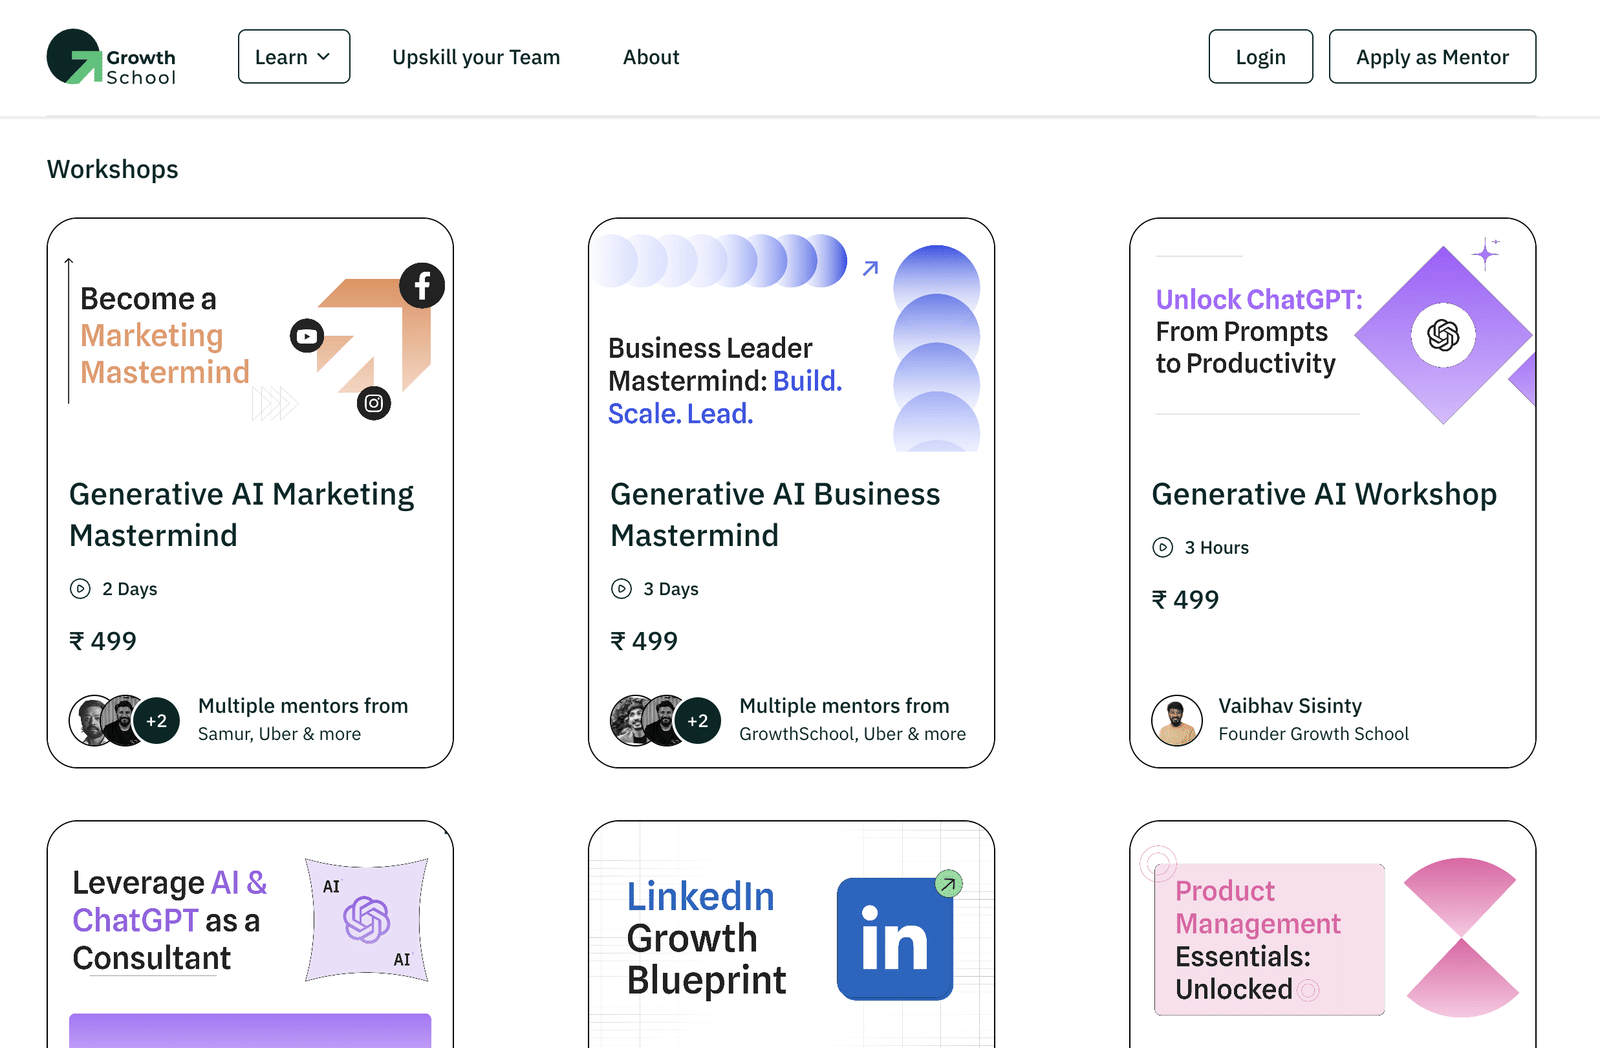Click the arrow icon on Business Leader banner
This screenshot has height=1048, width=1600.
pos(871,268)
